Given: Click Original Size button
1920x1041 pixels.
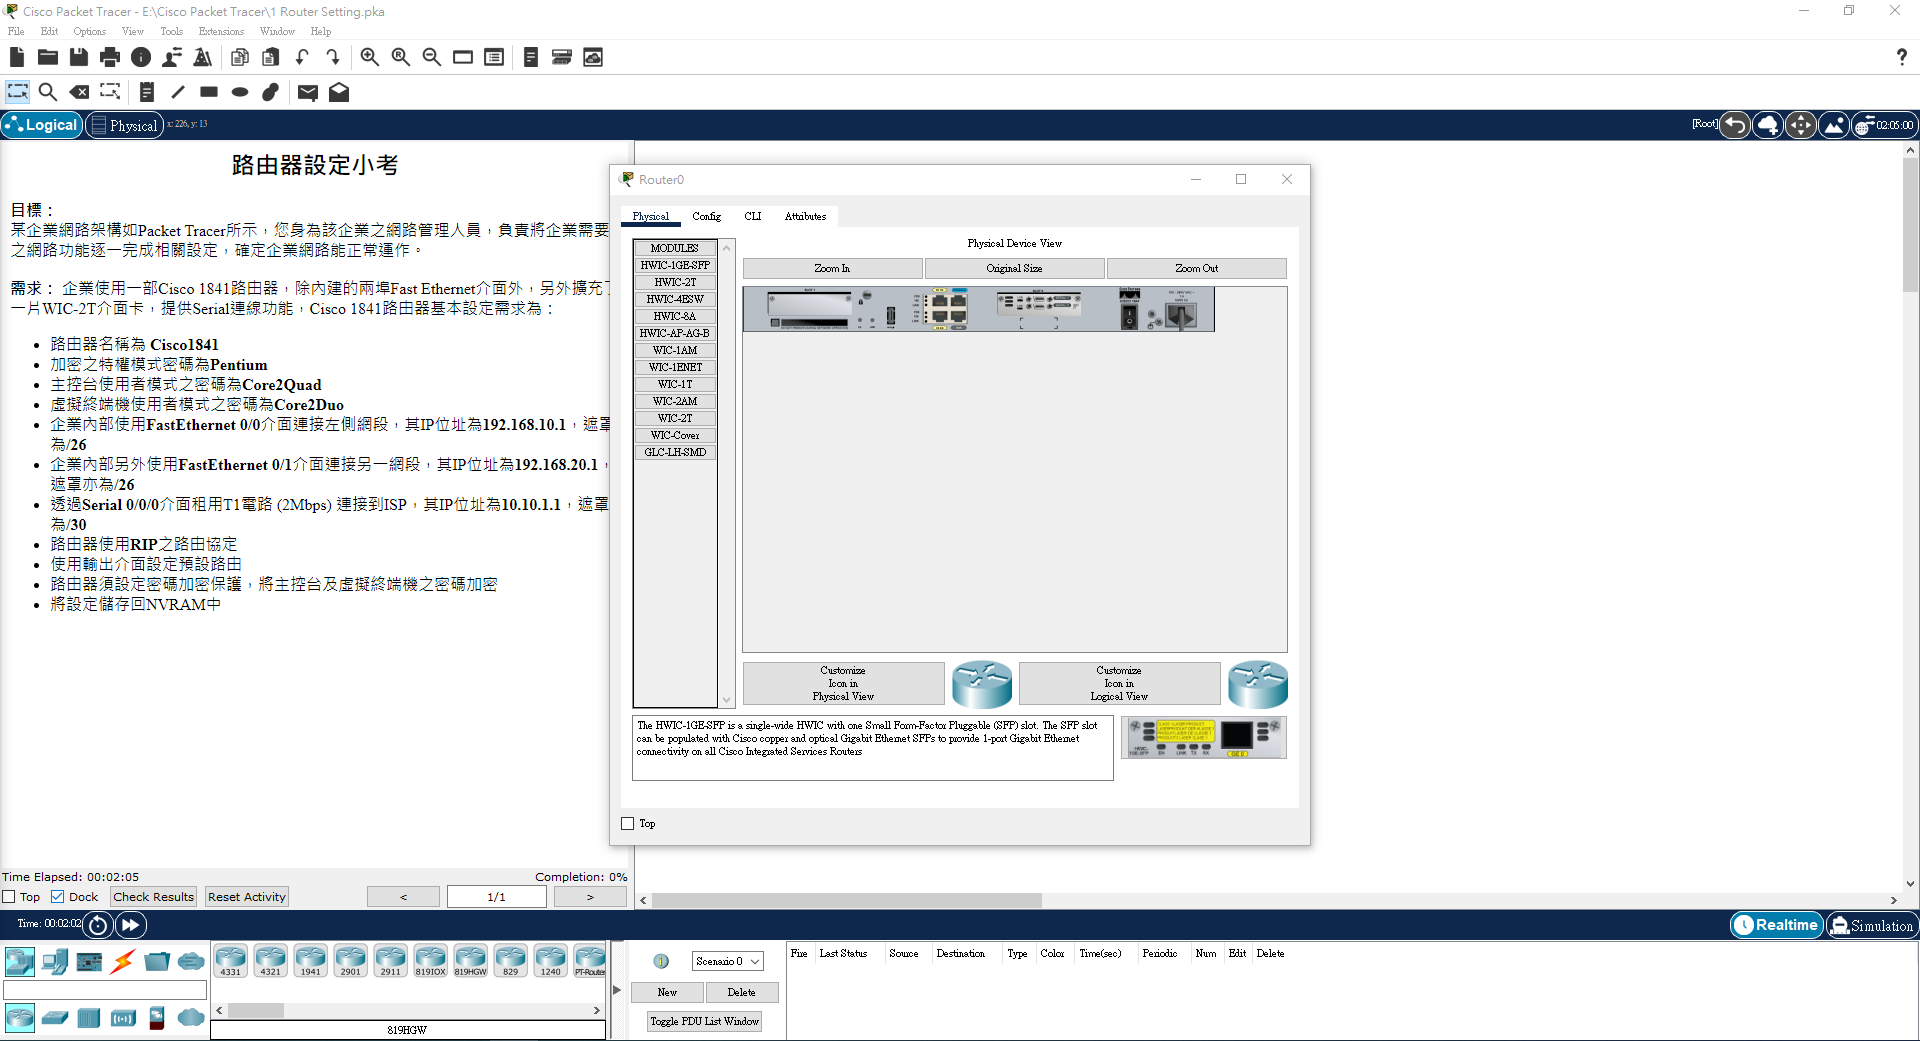Looking at the screenshot, I should pyautogui.click(x=1014, y=268).
